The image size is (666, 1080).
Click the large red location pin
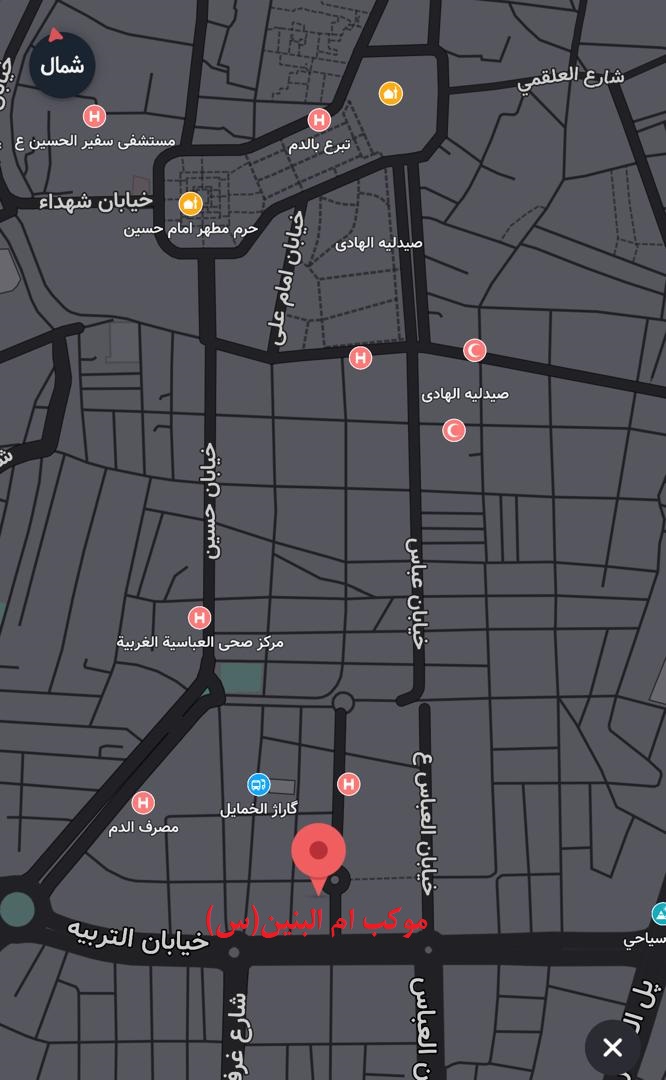[318, 853]
